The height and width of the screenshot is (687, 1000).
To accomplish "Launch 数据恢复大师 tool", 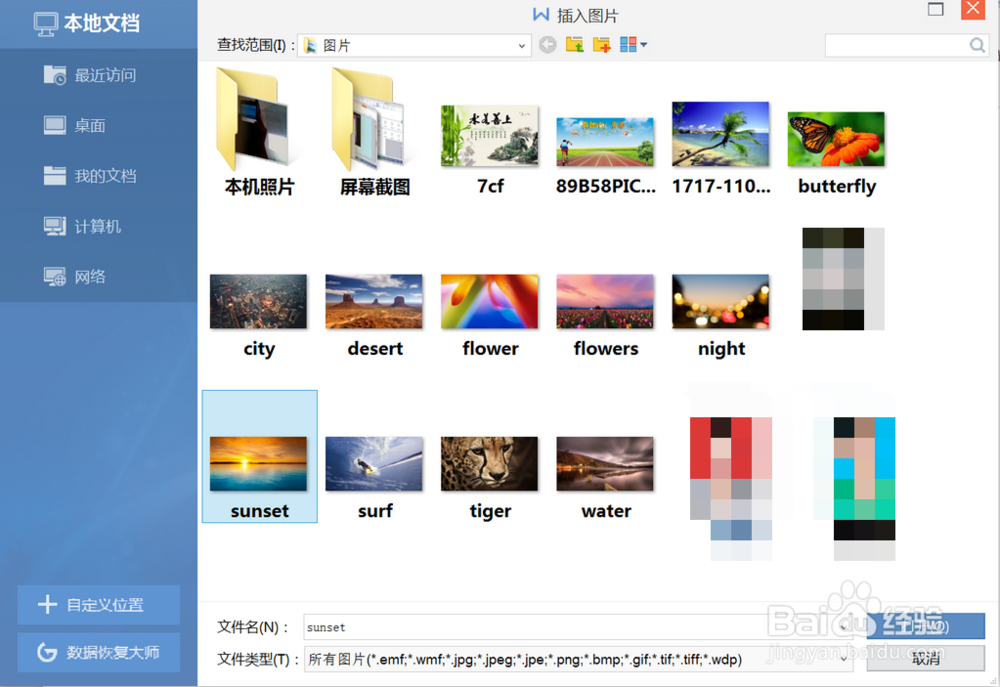I will point(99,653).
